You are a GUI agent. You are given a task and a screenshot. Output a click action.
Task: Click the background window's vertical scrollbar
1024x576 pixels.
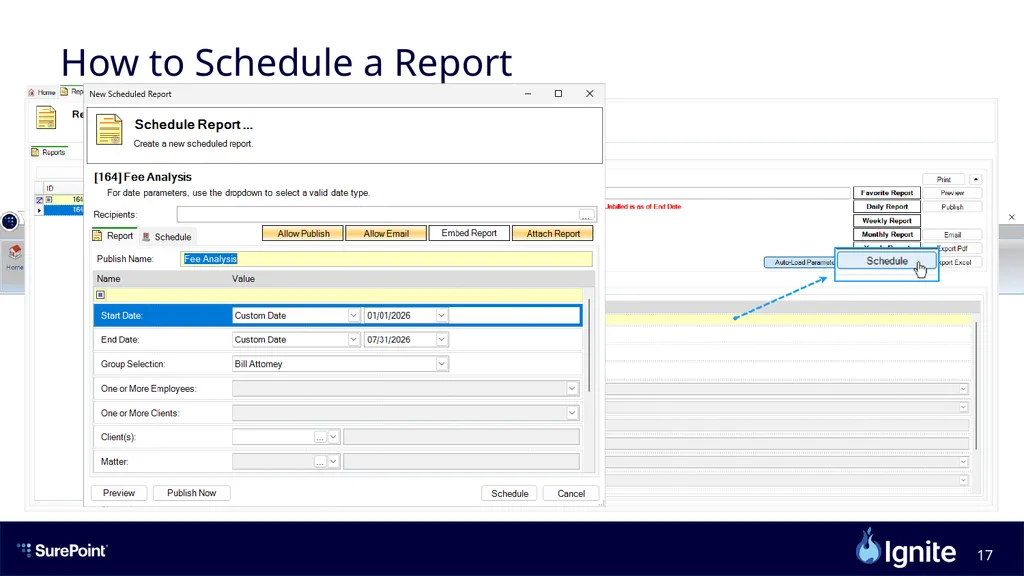pyautogui.click(x=976, y=385)
